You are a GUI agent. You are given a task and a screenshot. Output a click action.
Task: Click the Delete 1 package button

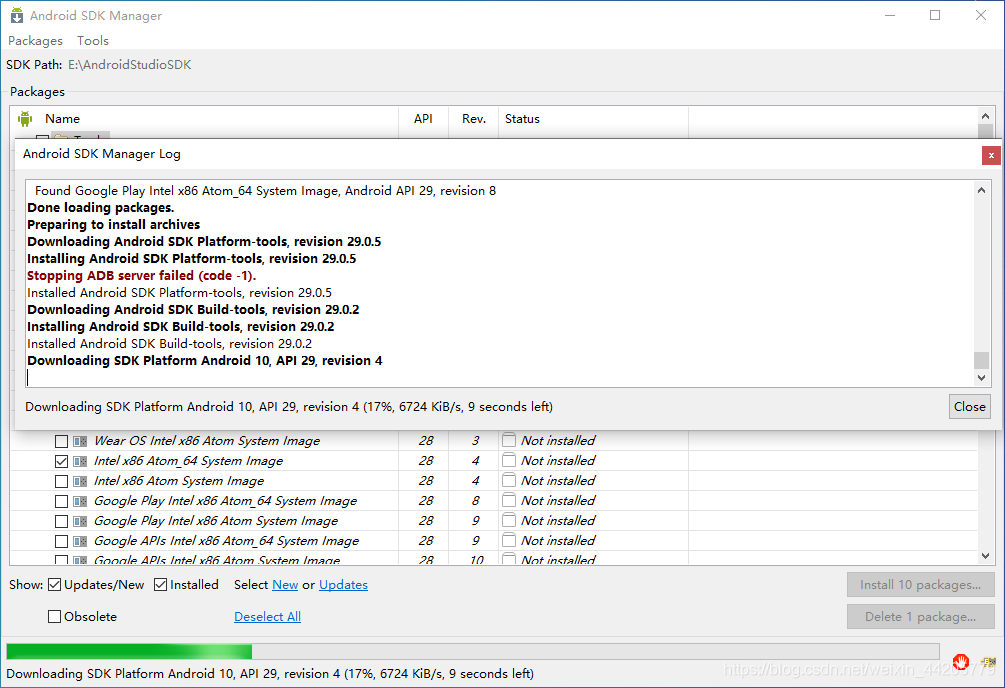(x=920, y=617)
